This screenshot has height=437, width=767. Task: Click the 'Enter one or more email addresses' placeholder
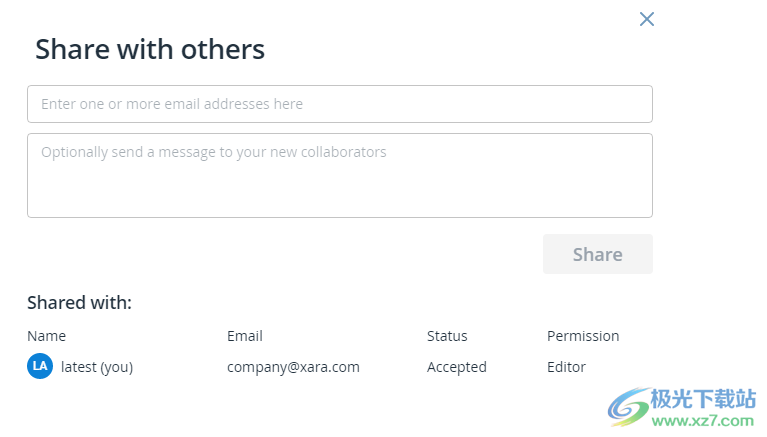point(172,104)
